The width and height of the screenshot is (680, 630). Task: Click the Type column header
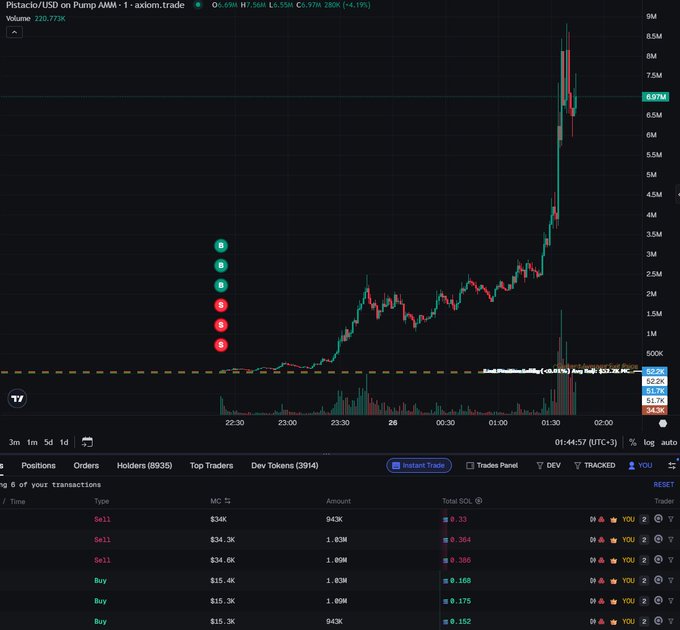[101, 501]
